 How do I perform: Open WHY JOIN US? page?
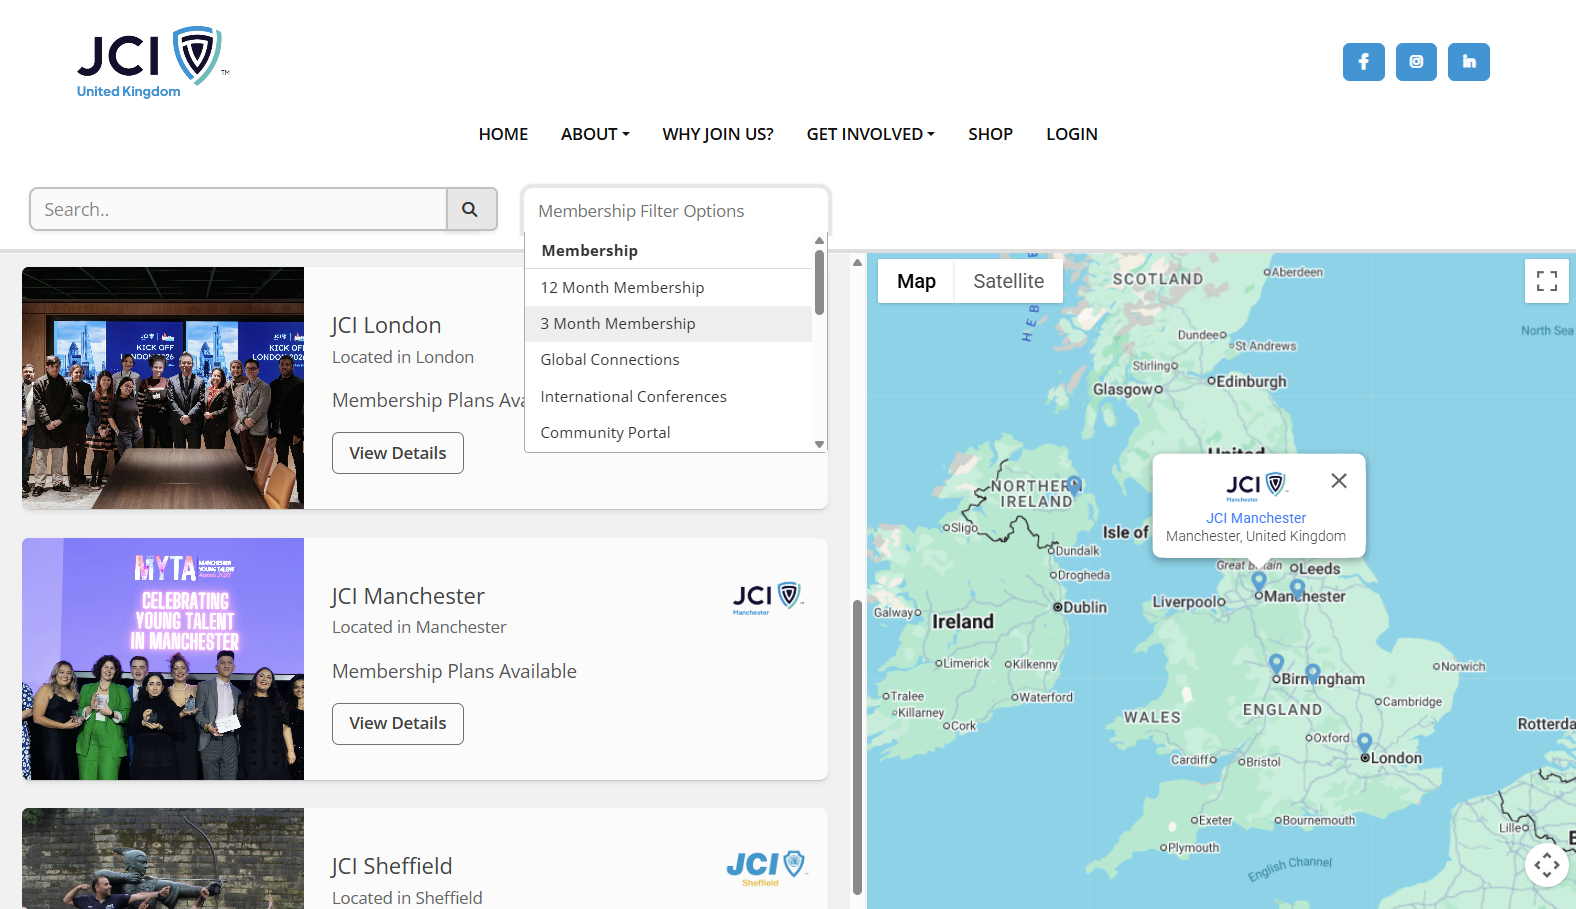pos(718,134)
